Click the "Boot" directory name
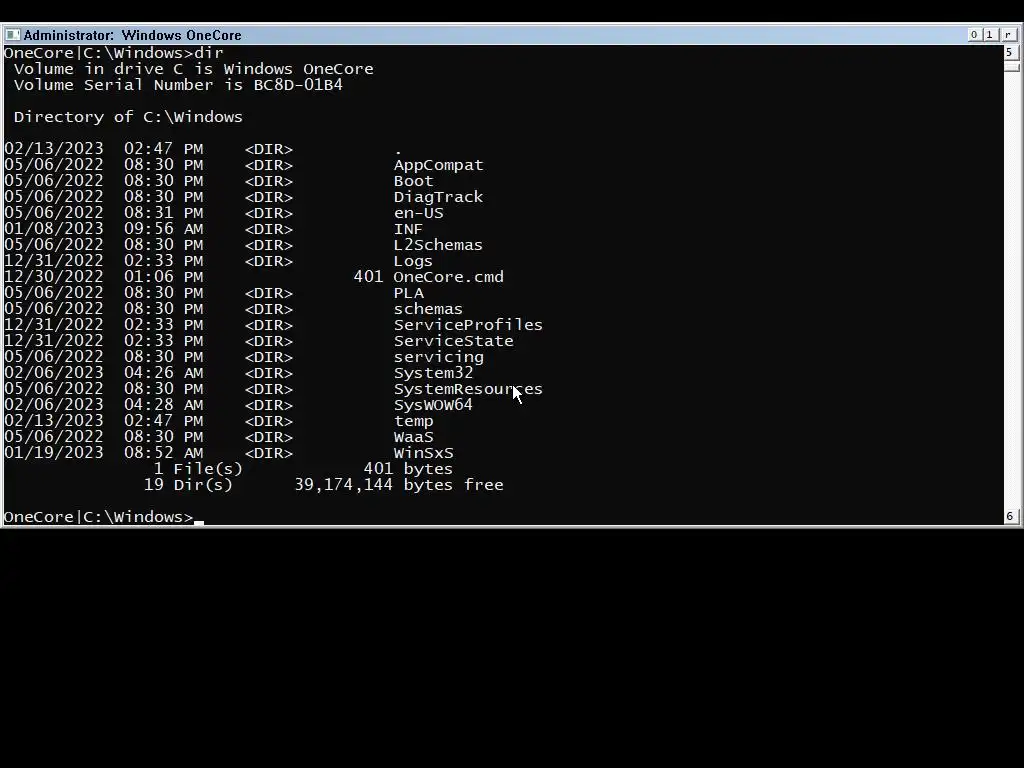Screen dimensions: 1024x768 [x=413, y=181]
